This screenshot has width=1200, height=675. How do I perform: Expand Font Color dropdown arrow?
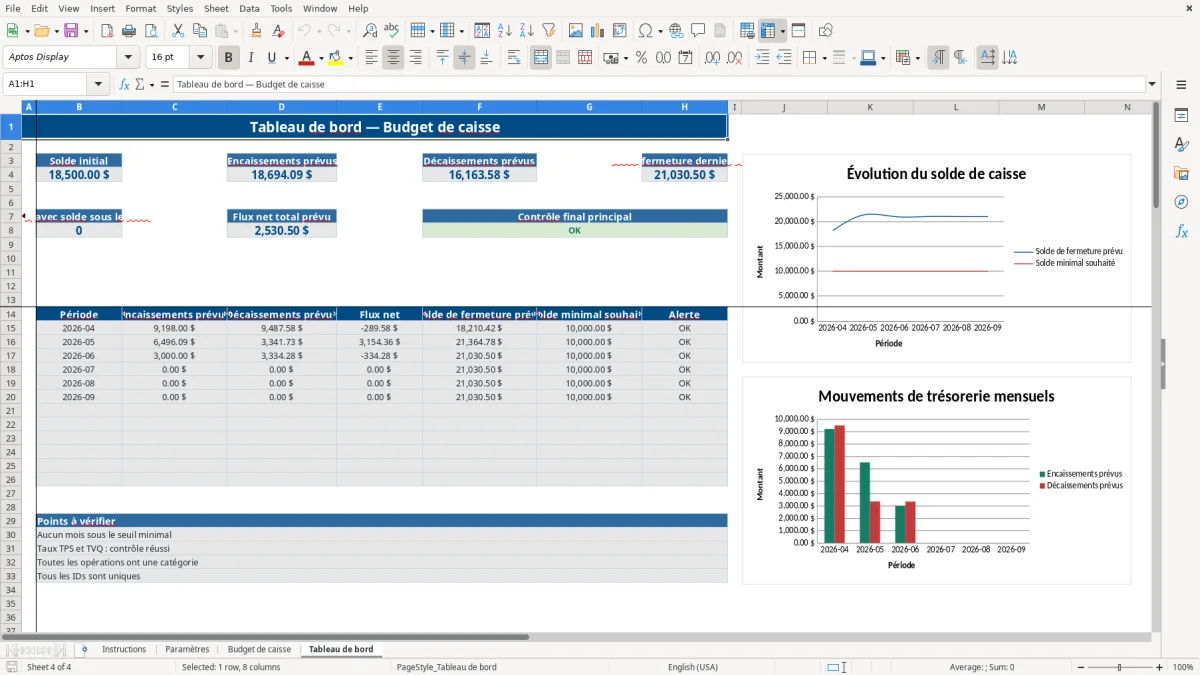pos(321,58)
